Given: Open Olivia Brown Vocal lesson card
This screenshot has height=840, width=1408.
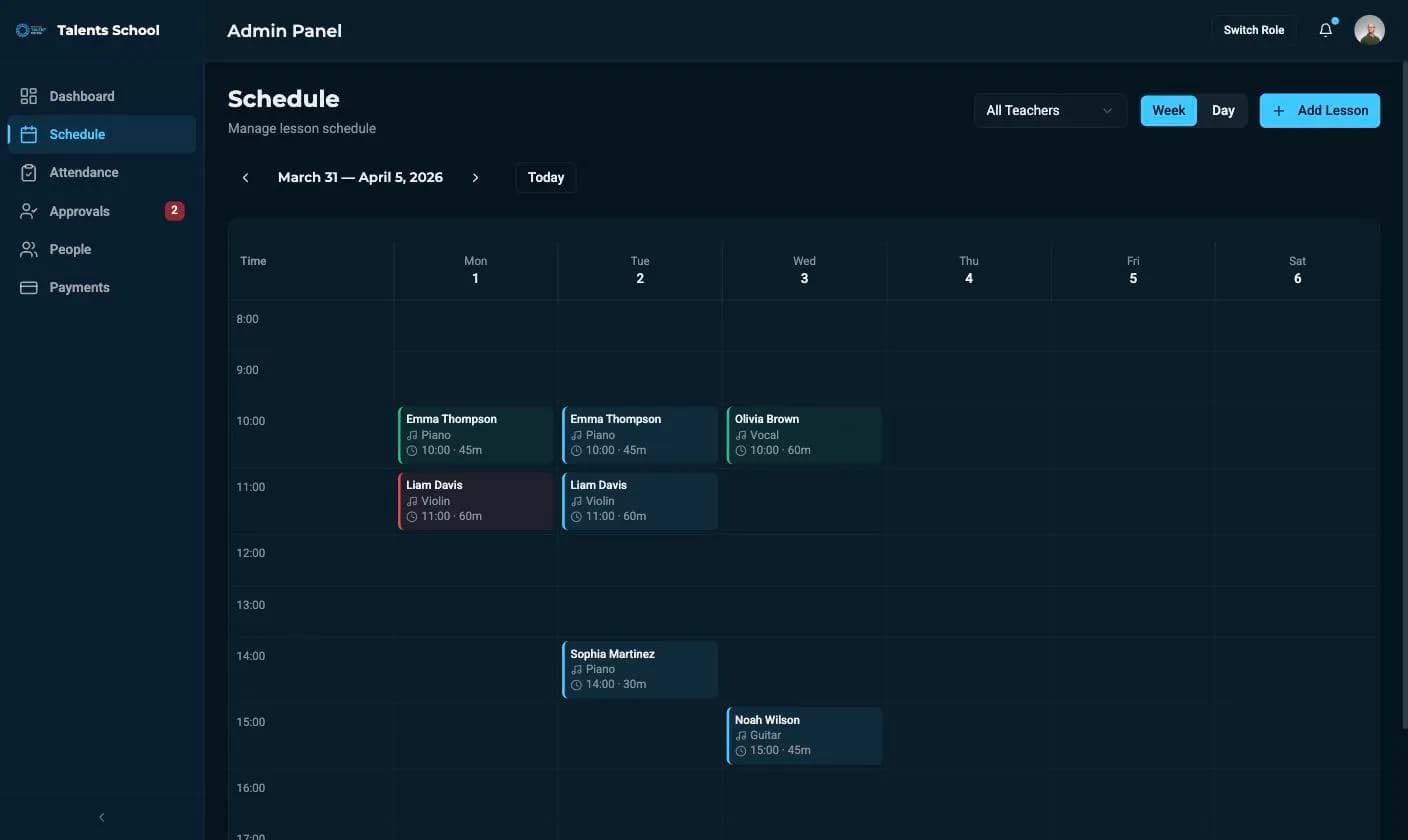Looking at the screenshot, I should point(805,435).
